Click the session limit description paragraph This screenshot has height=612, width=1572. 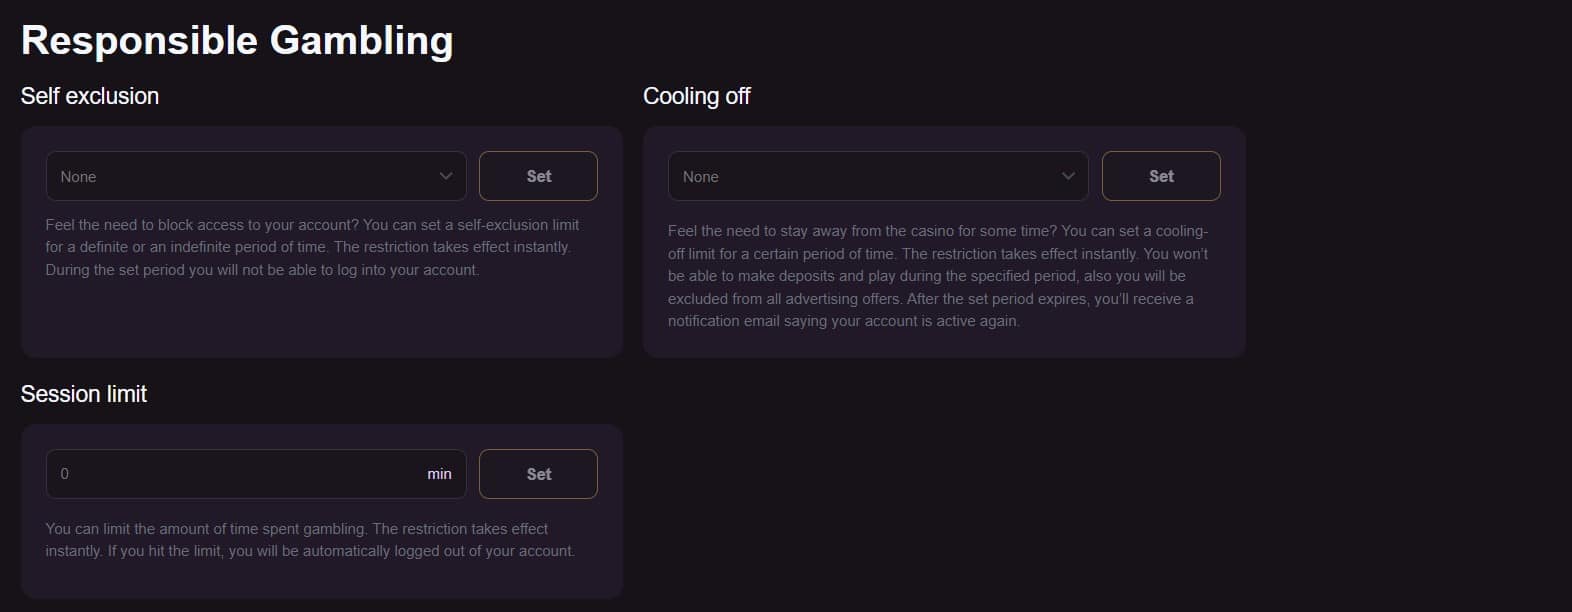point(310,540)
